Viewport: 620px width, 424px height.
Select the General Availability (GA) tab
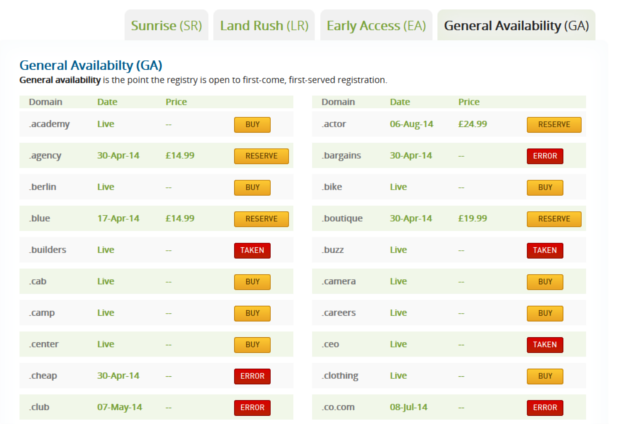click(516, 25)
